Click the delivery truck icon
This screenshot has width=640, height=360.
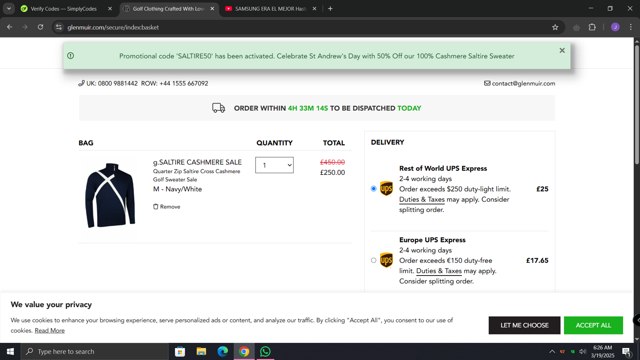pyautogui.click(x=218, y=108)
